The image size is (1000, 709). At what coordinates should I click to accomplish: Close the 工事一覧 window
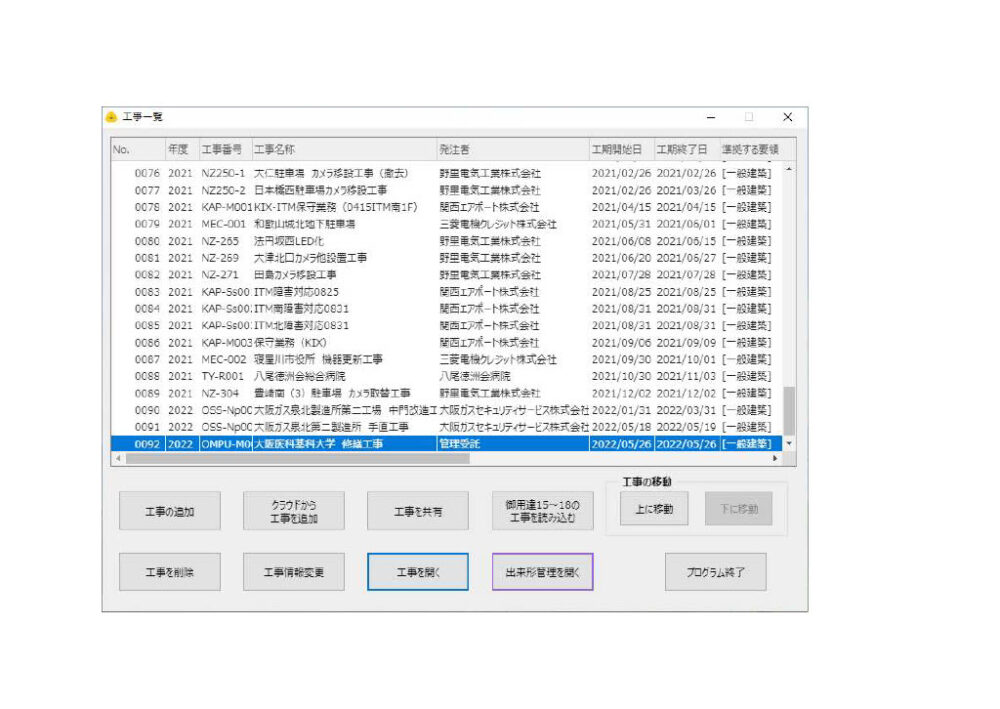(x=788, y=117)
